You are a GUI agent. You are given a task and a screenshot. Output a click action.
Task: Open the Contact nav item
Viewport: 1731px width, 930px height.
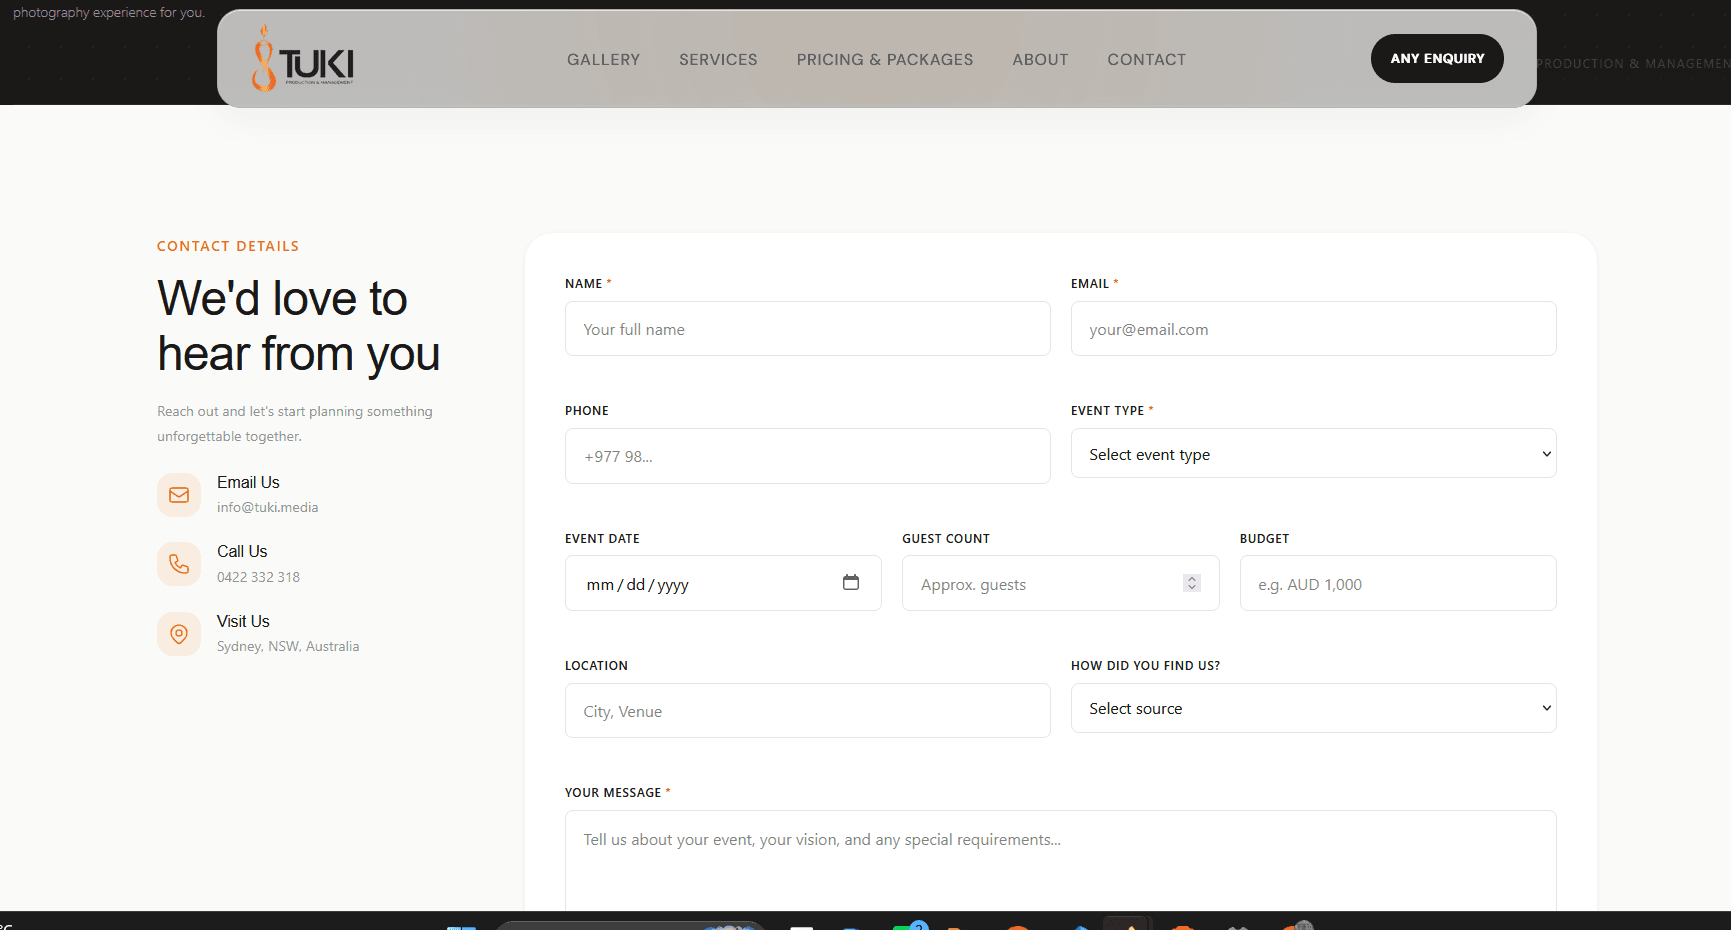[1146, 60]
